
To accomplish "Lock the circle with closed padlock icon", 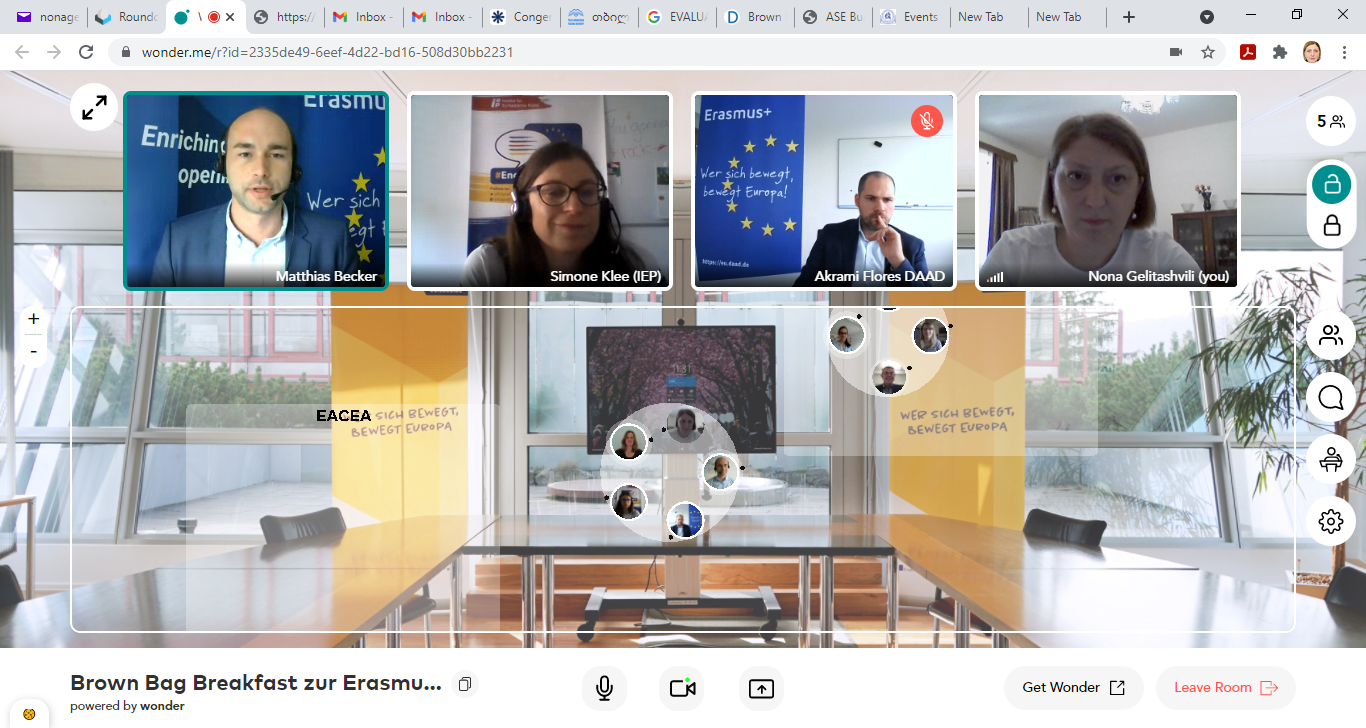I will pos(1331,225).
